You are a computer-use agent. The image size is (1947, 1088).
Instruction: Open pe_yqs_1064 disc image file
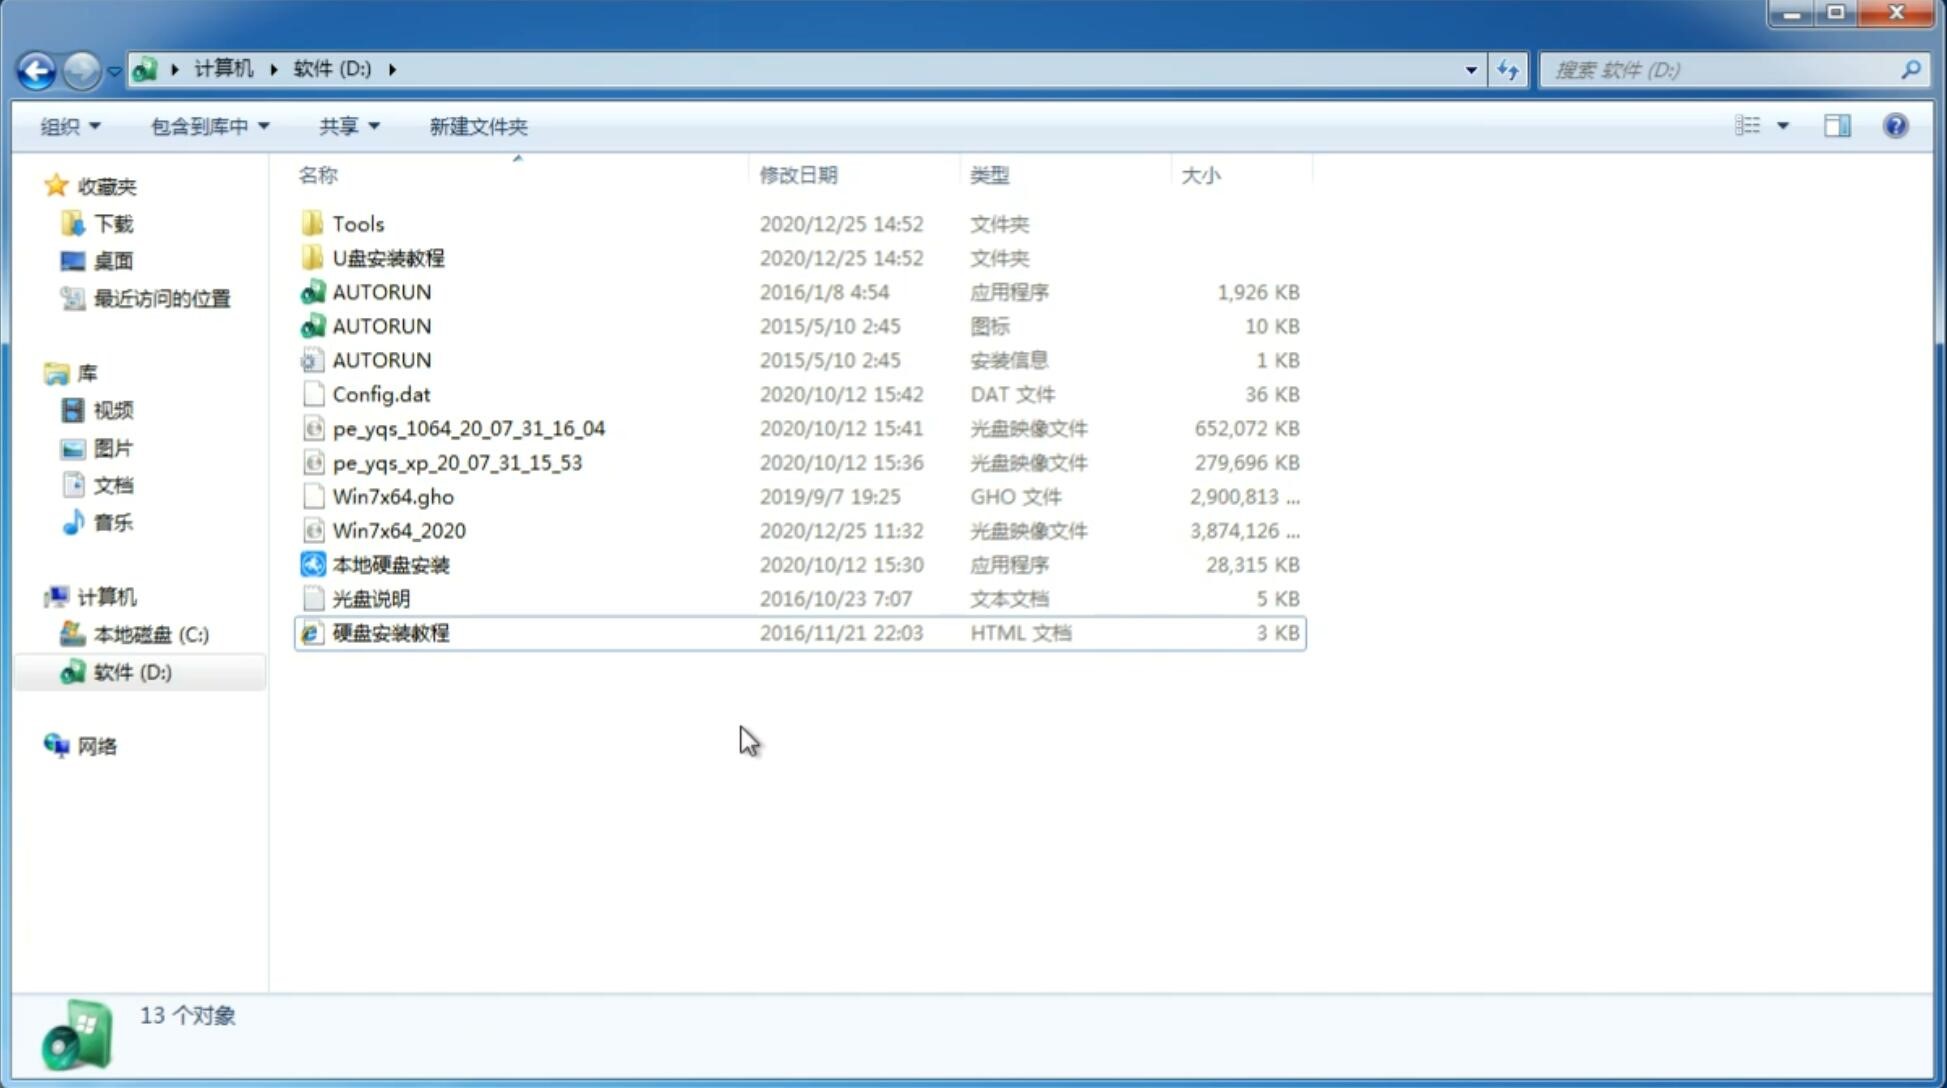click(468, 428)
